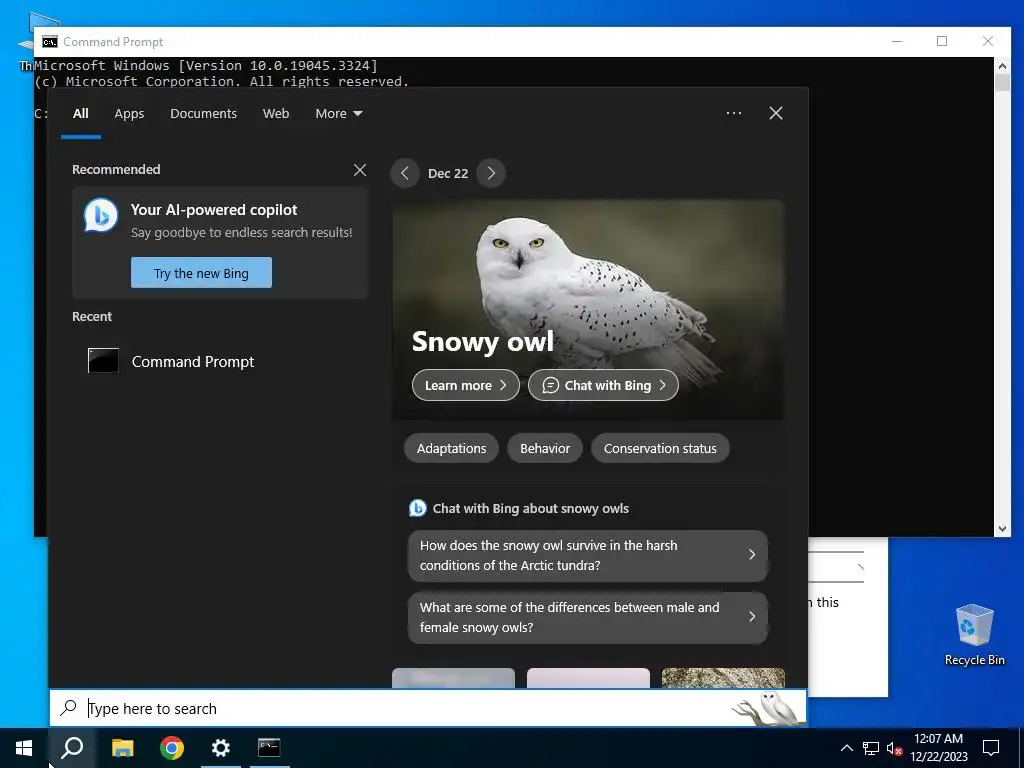The image size is (1024, 768).
Task: Open middle pink thumbnail card at bottom
Action: pos(588,678)
